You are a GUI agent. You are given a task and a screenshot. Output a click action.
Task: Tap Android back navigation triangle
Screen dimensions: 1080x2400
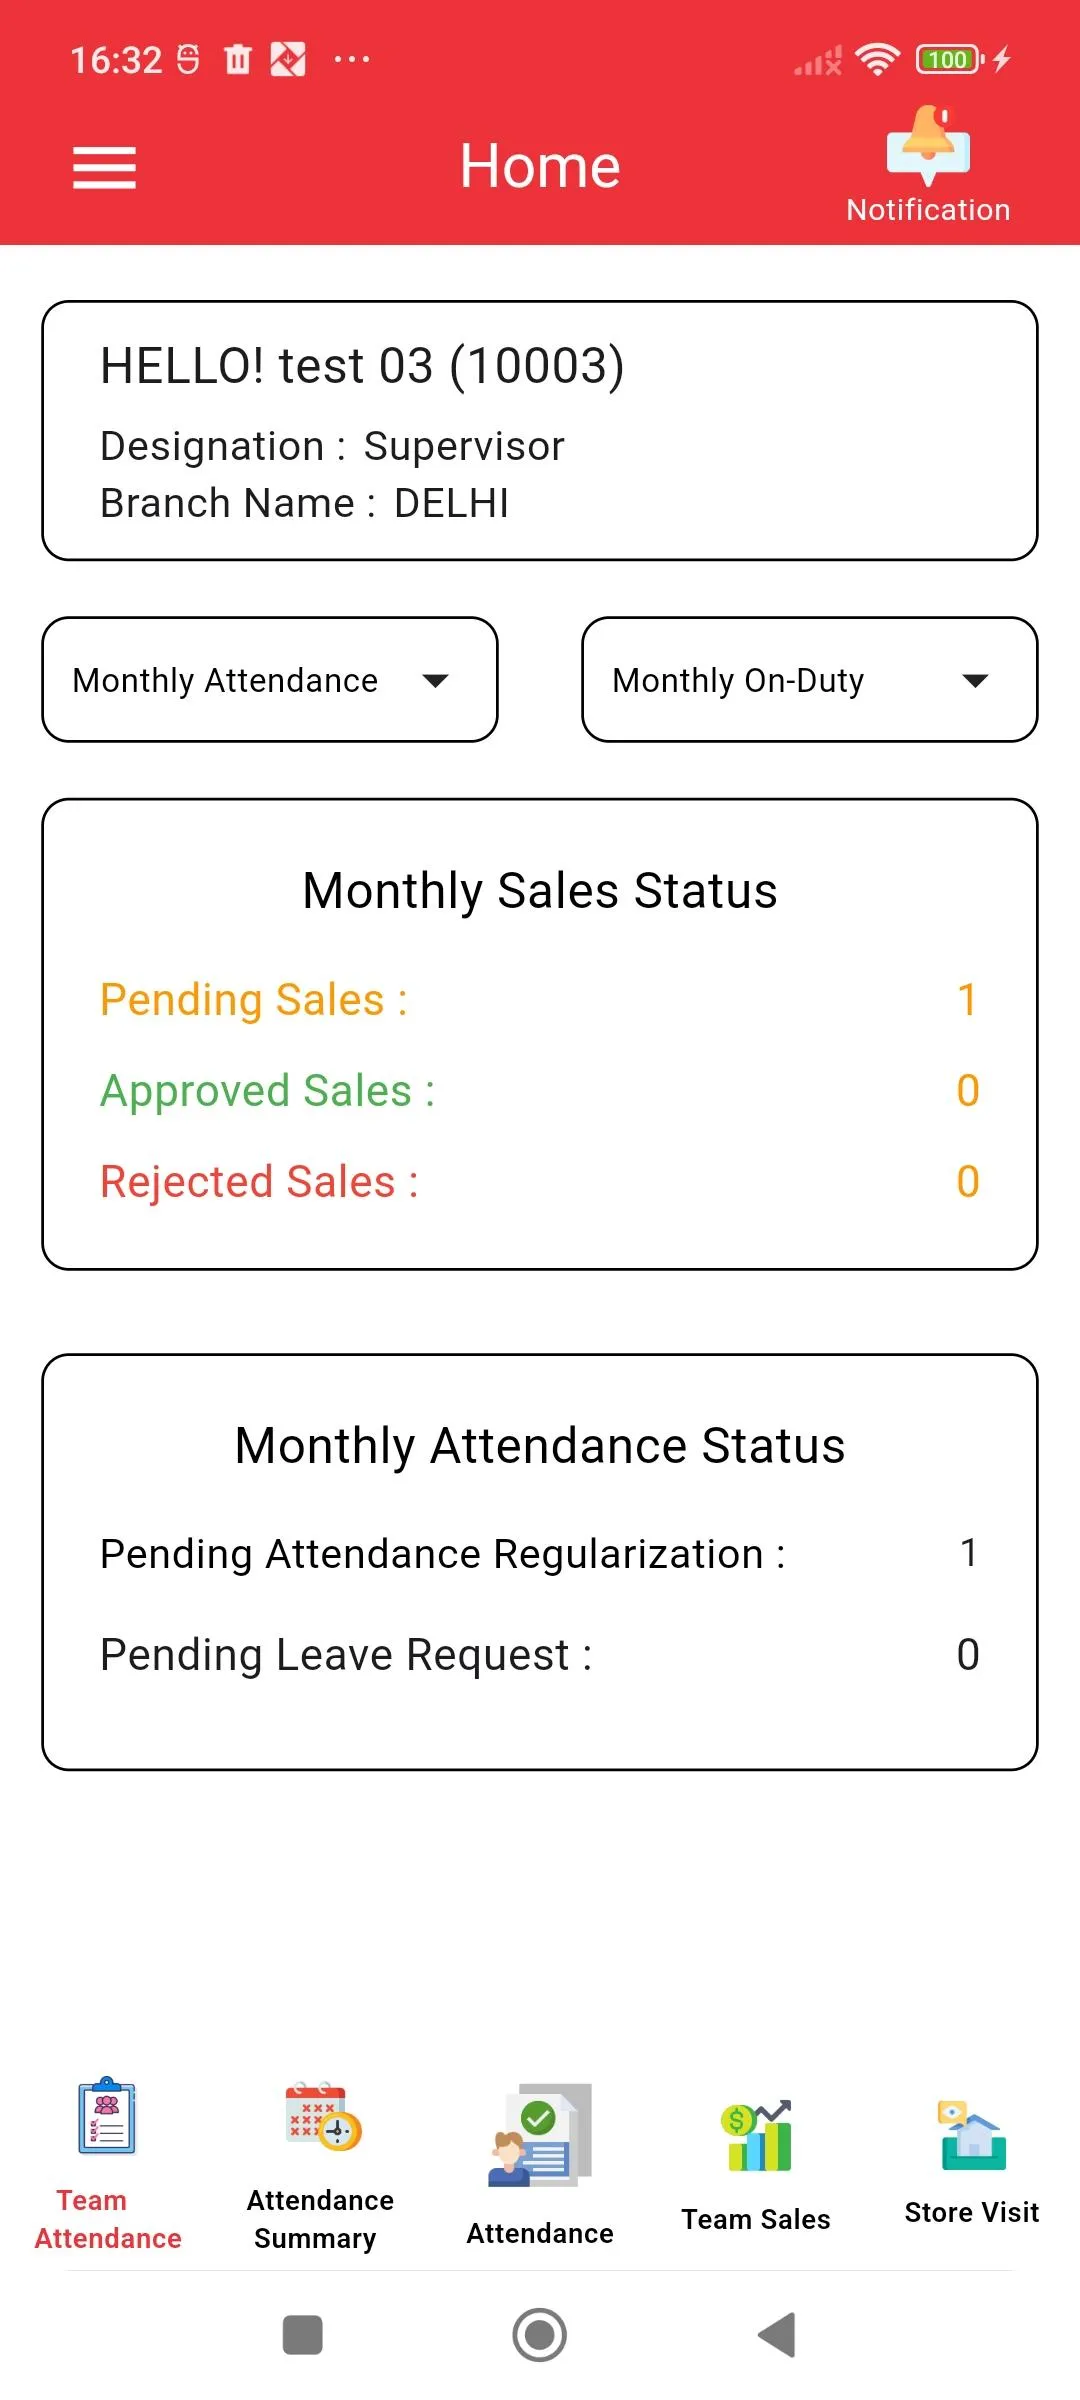[x=777, y=2335]
